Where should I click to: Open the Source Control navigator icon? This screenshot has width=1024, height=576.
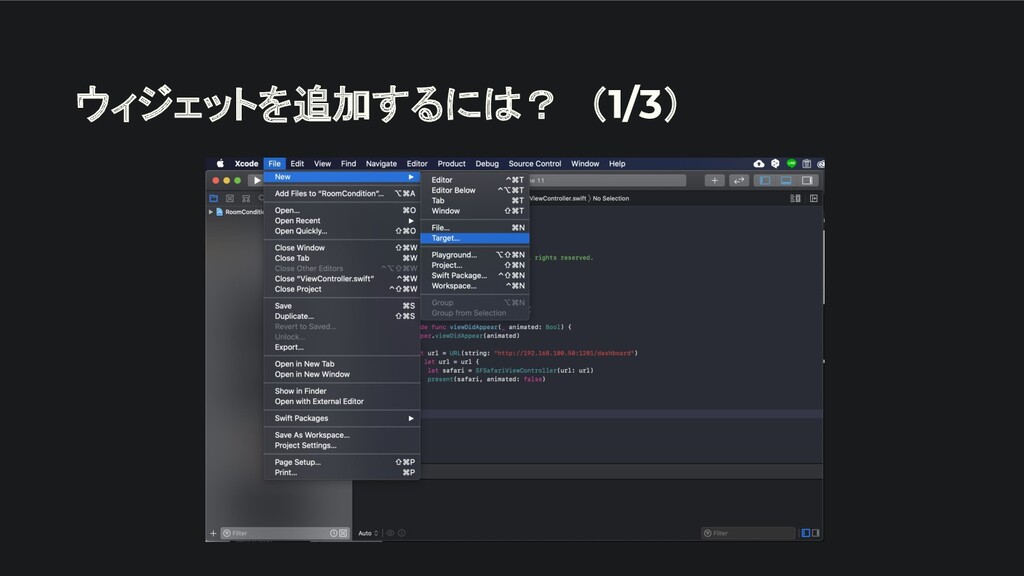[x=230, y=198]
